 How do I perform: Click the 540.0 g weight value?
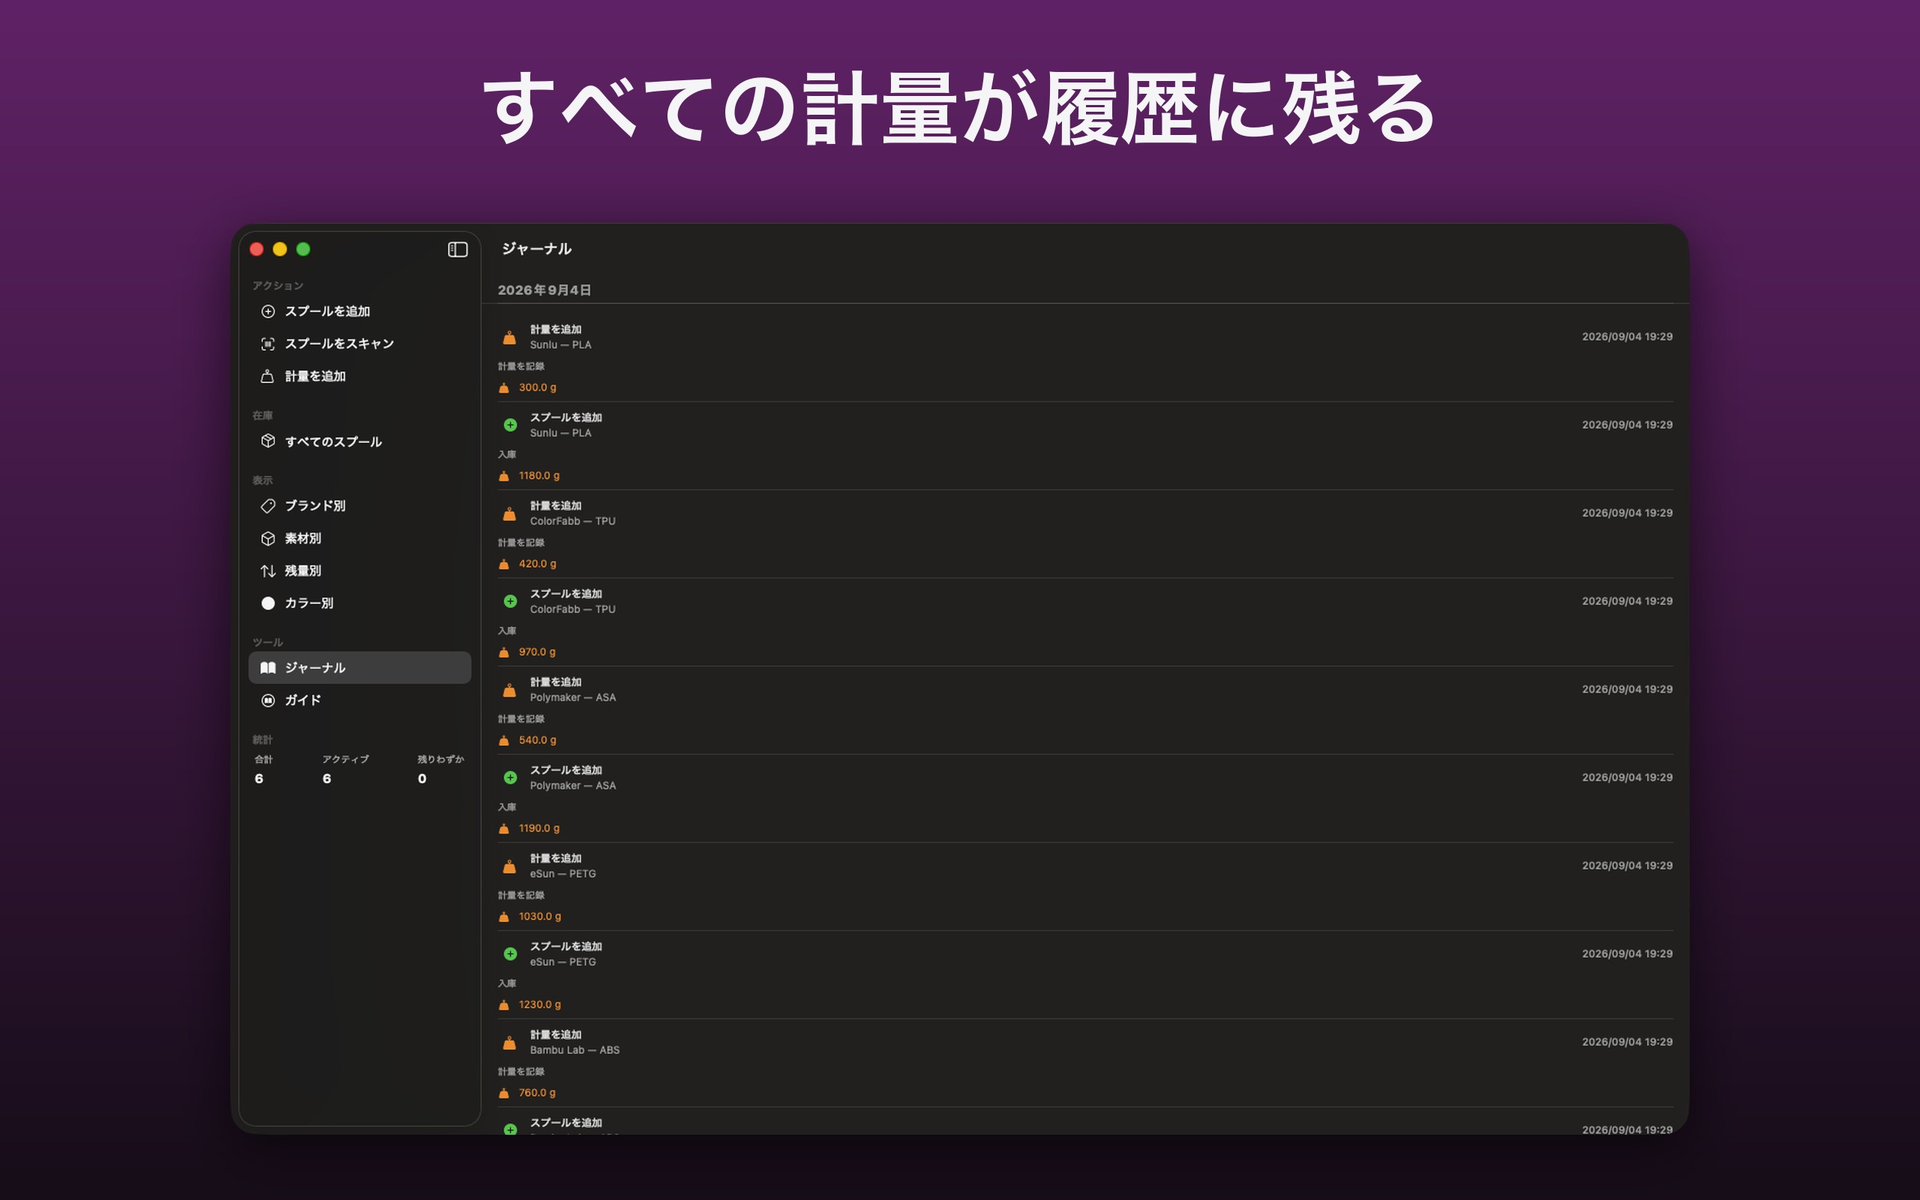pyautogui.click(x=538, y=740)
